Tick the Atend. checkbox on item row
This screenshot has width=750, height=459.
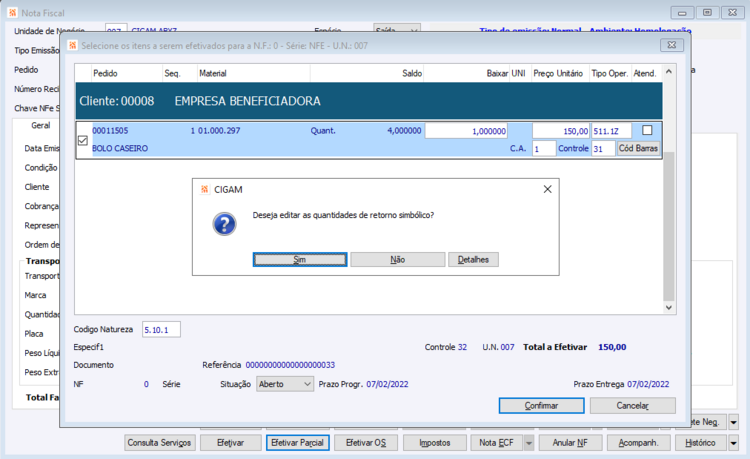tap(647, 130)
